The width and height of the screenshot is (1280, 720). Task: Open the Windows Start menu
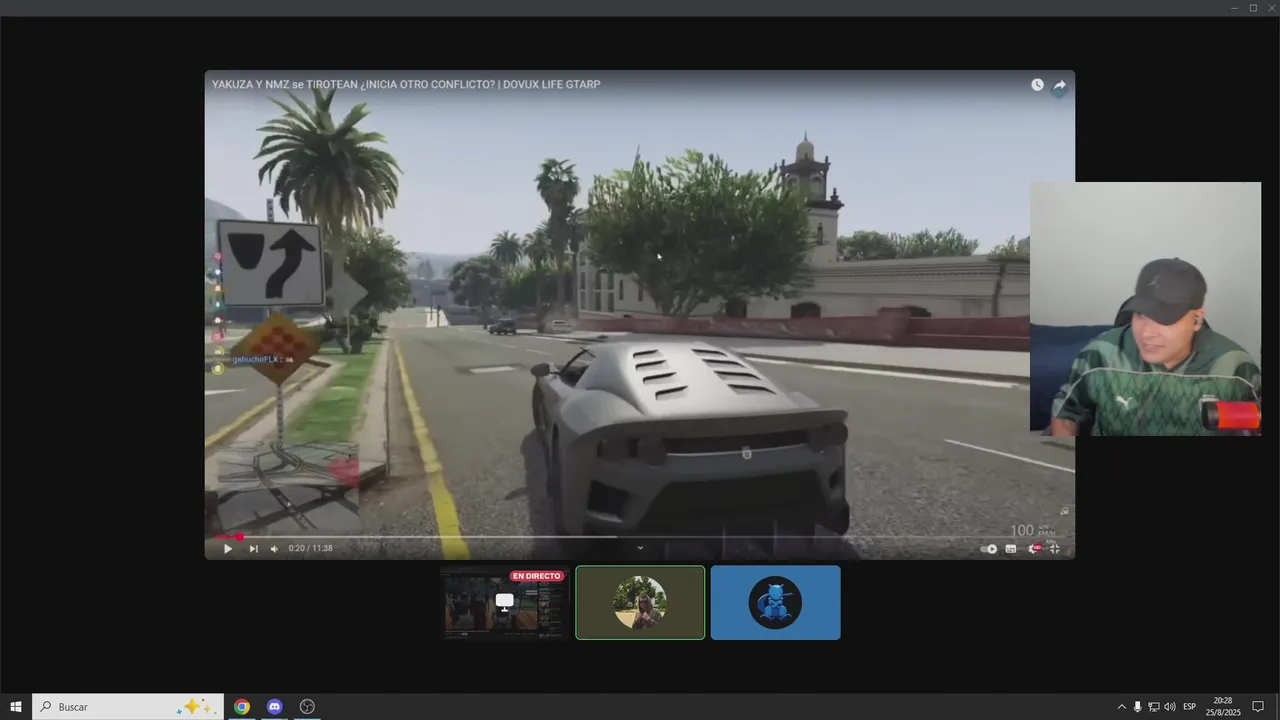point(16,707)
